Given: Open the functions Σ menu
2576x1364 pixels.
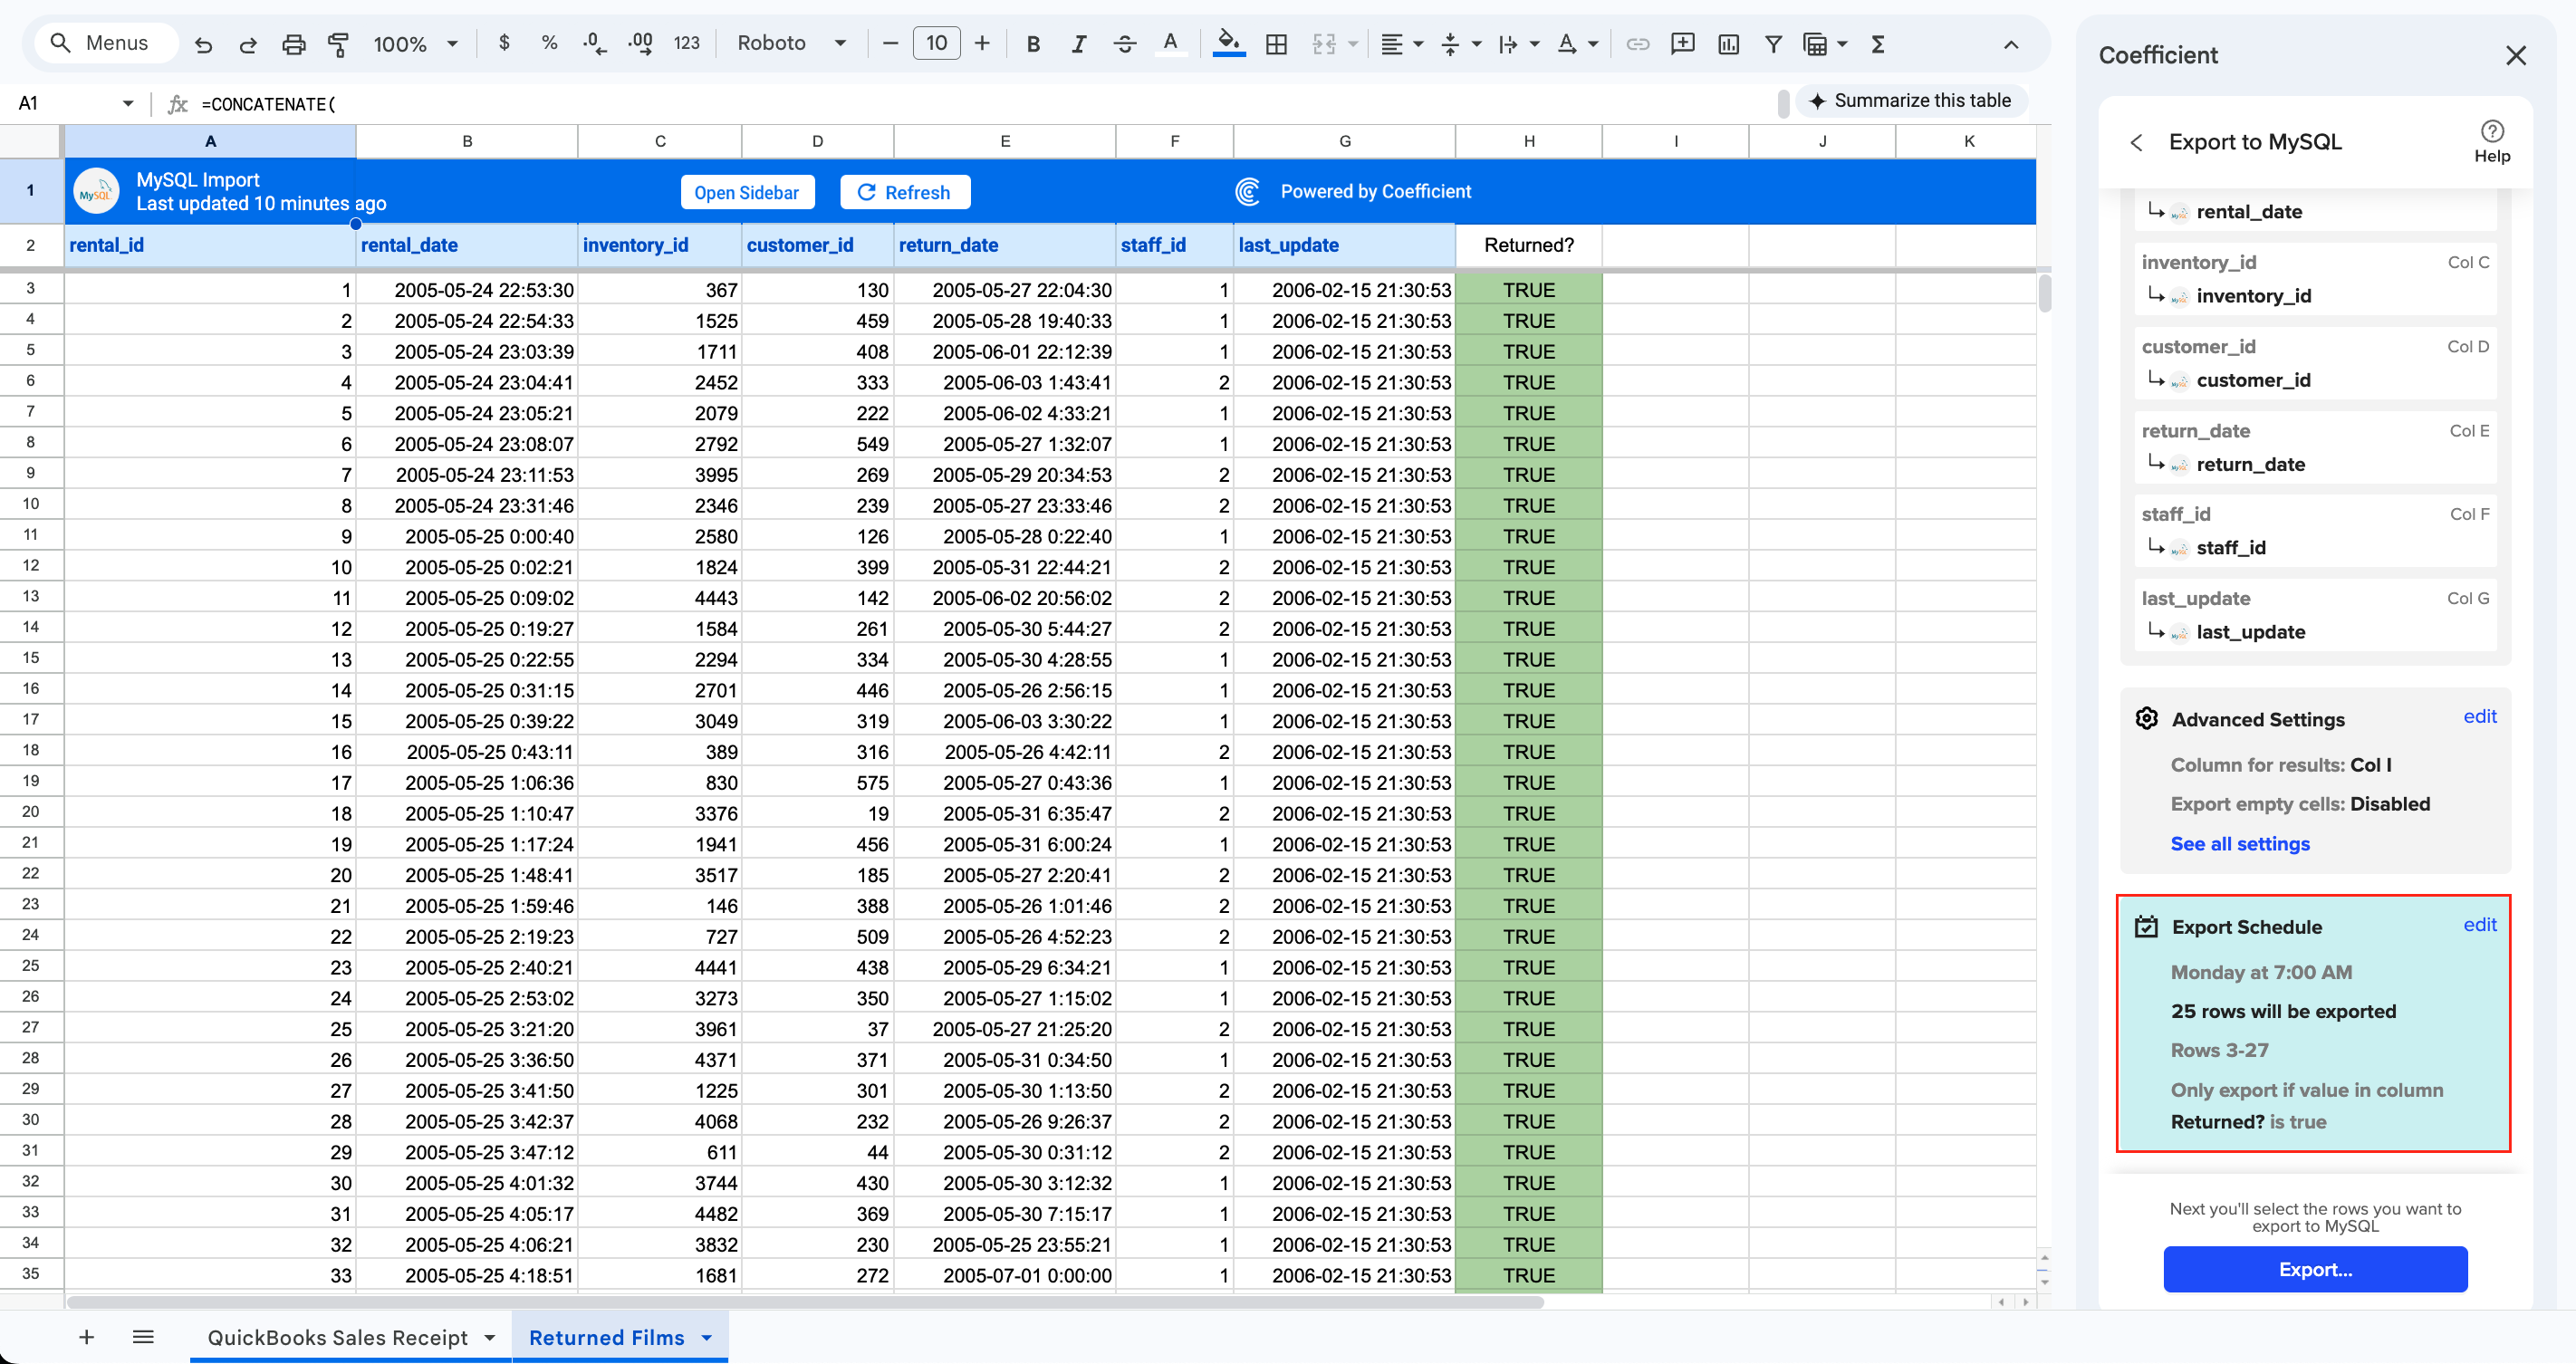Looking at the screenshot, I should (1880, 44).
